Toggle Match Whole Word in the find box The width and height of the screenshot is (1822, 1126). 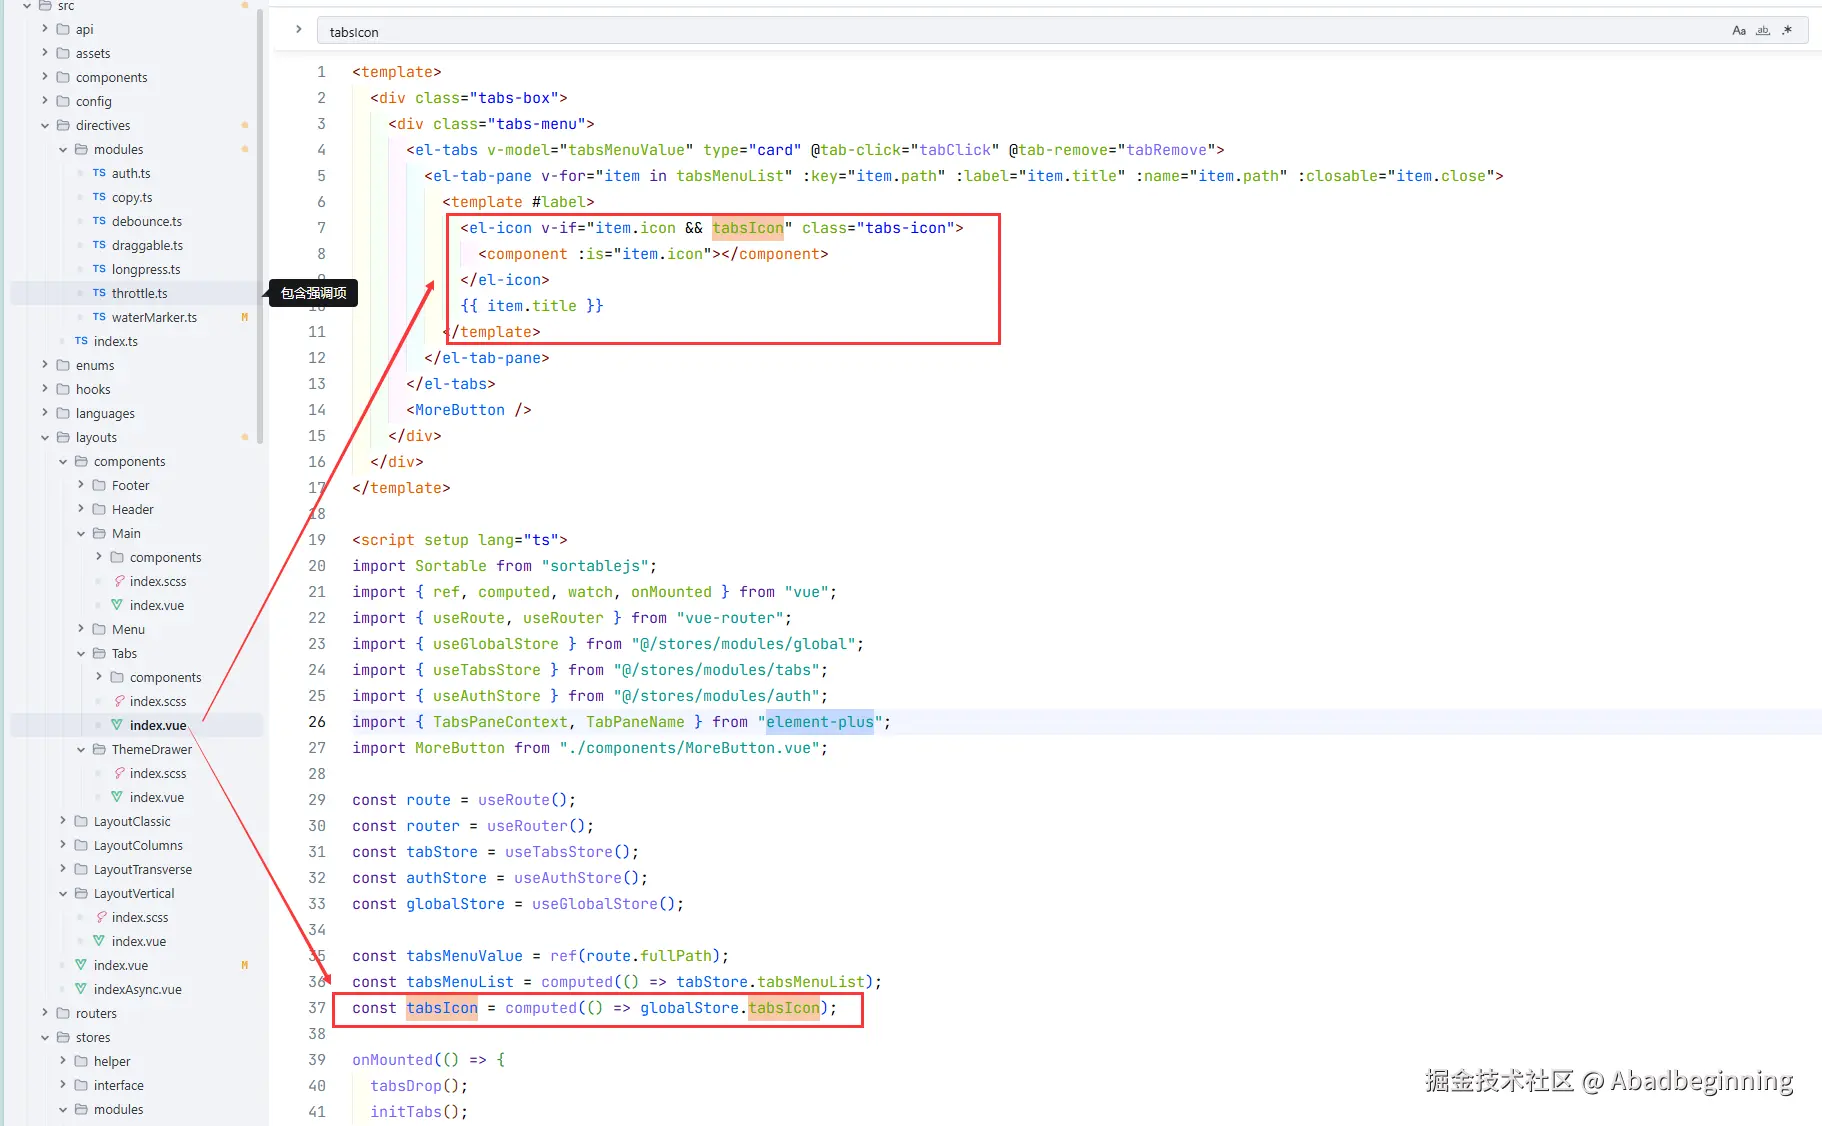(x=1763, y=31)
